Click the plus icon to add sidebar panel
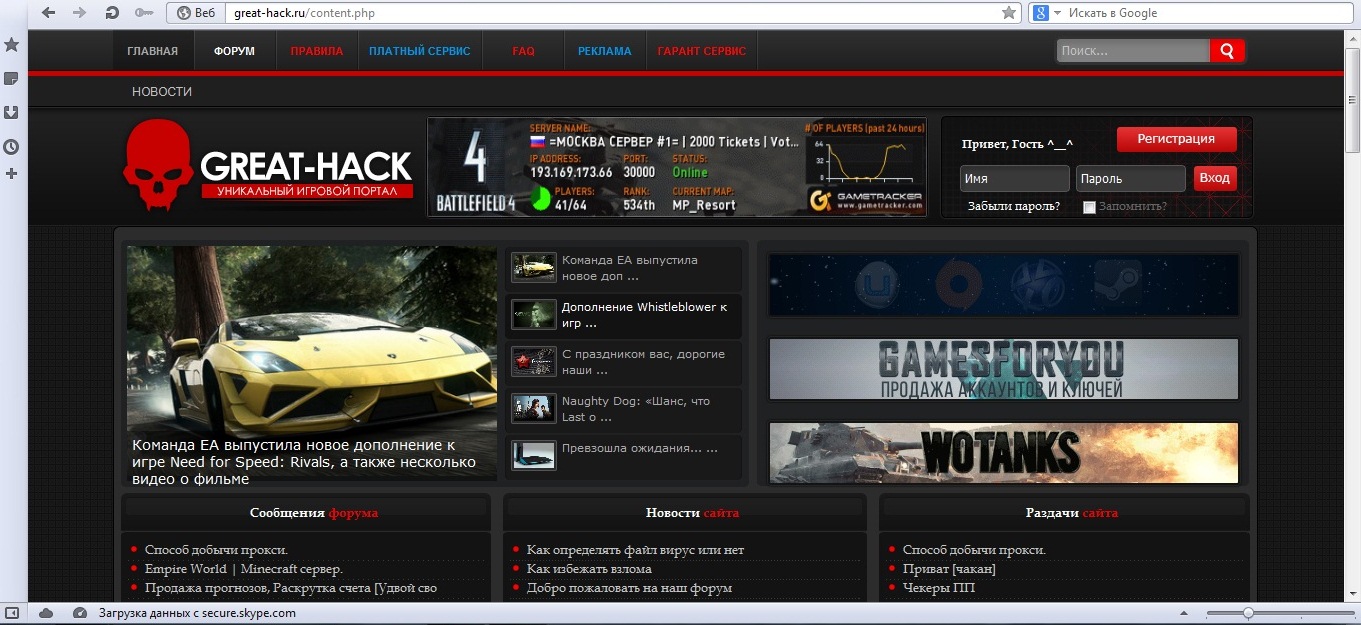The height and width of the screenshot is (625, 1361). click(12, 174)
